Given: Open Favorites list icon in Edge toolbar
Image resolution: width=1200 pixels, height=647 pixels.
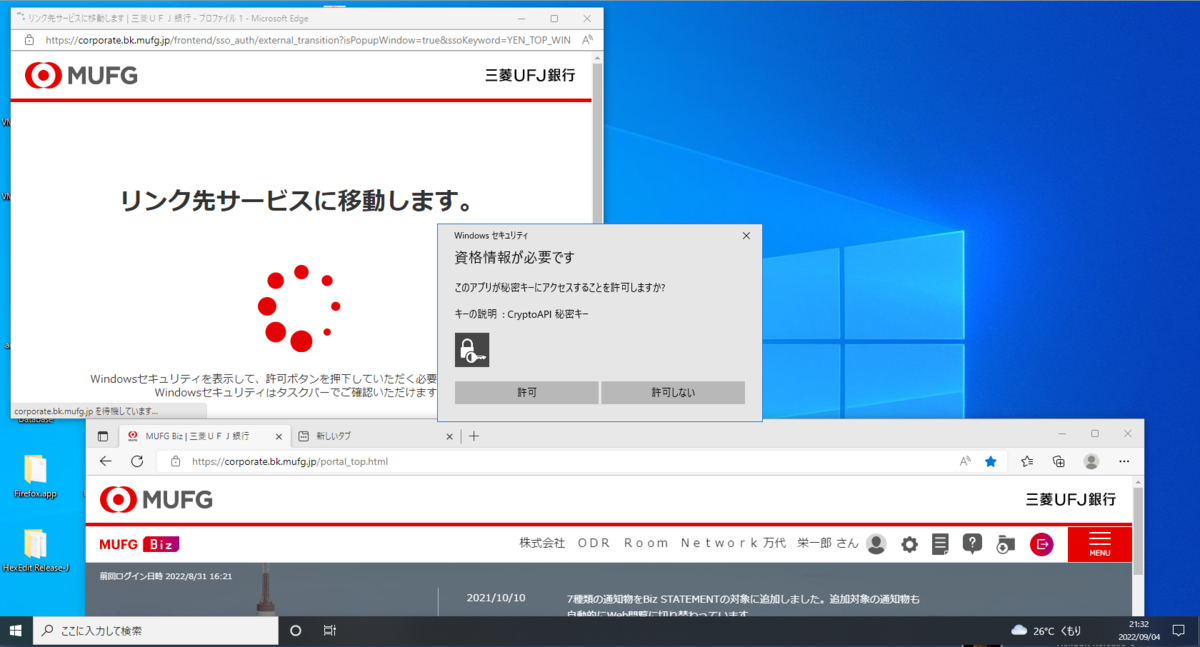Looking at the screenshot, I should point(1027,461).
